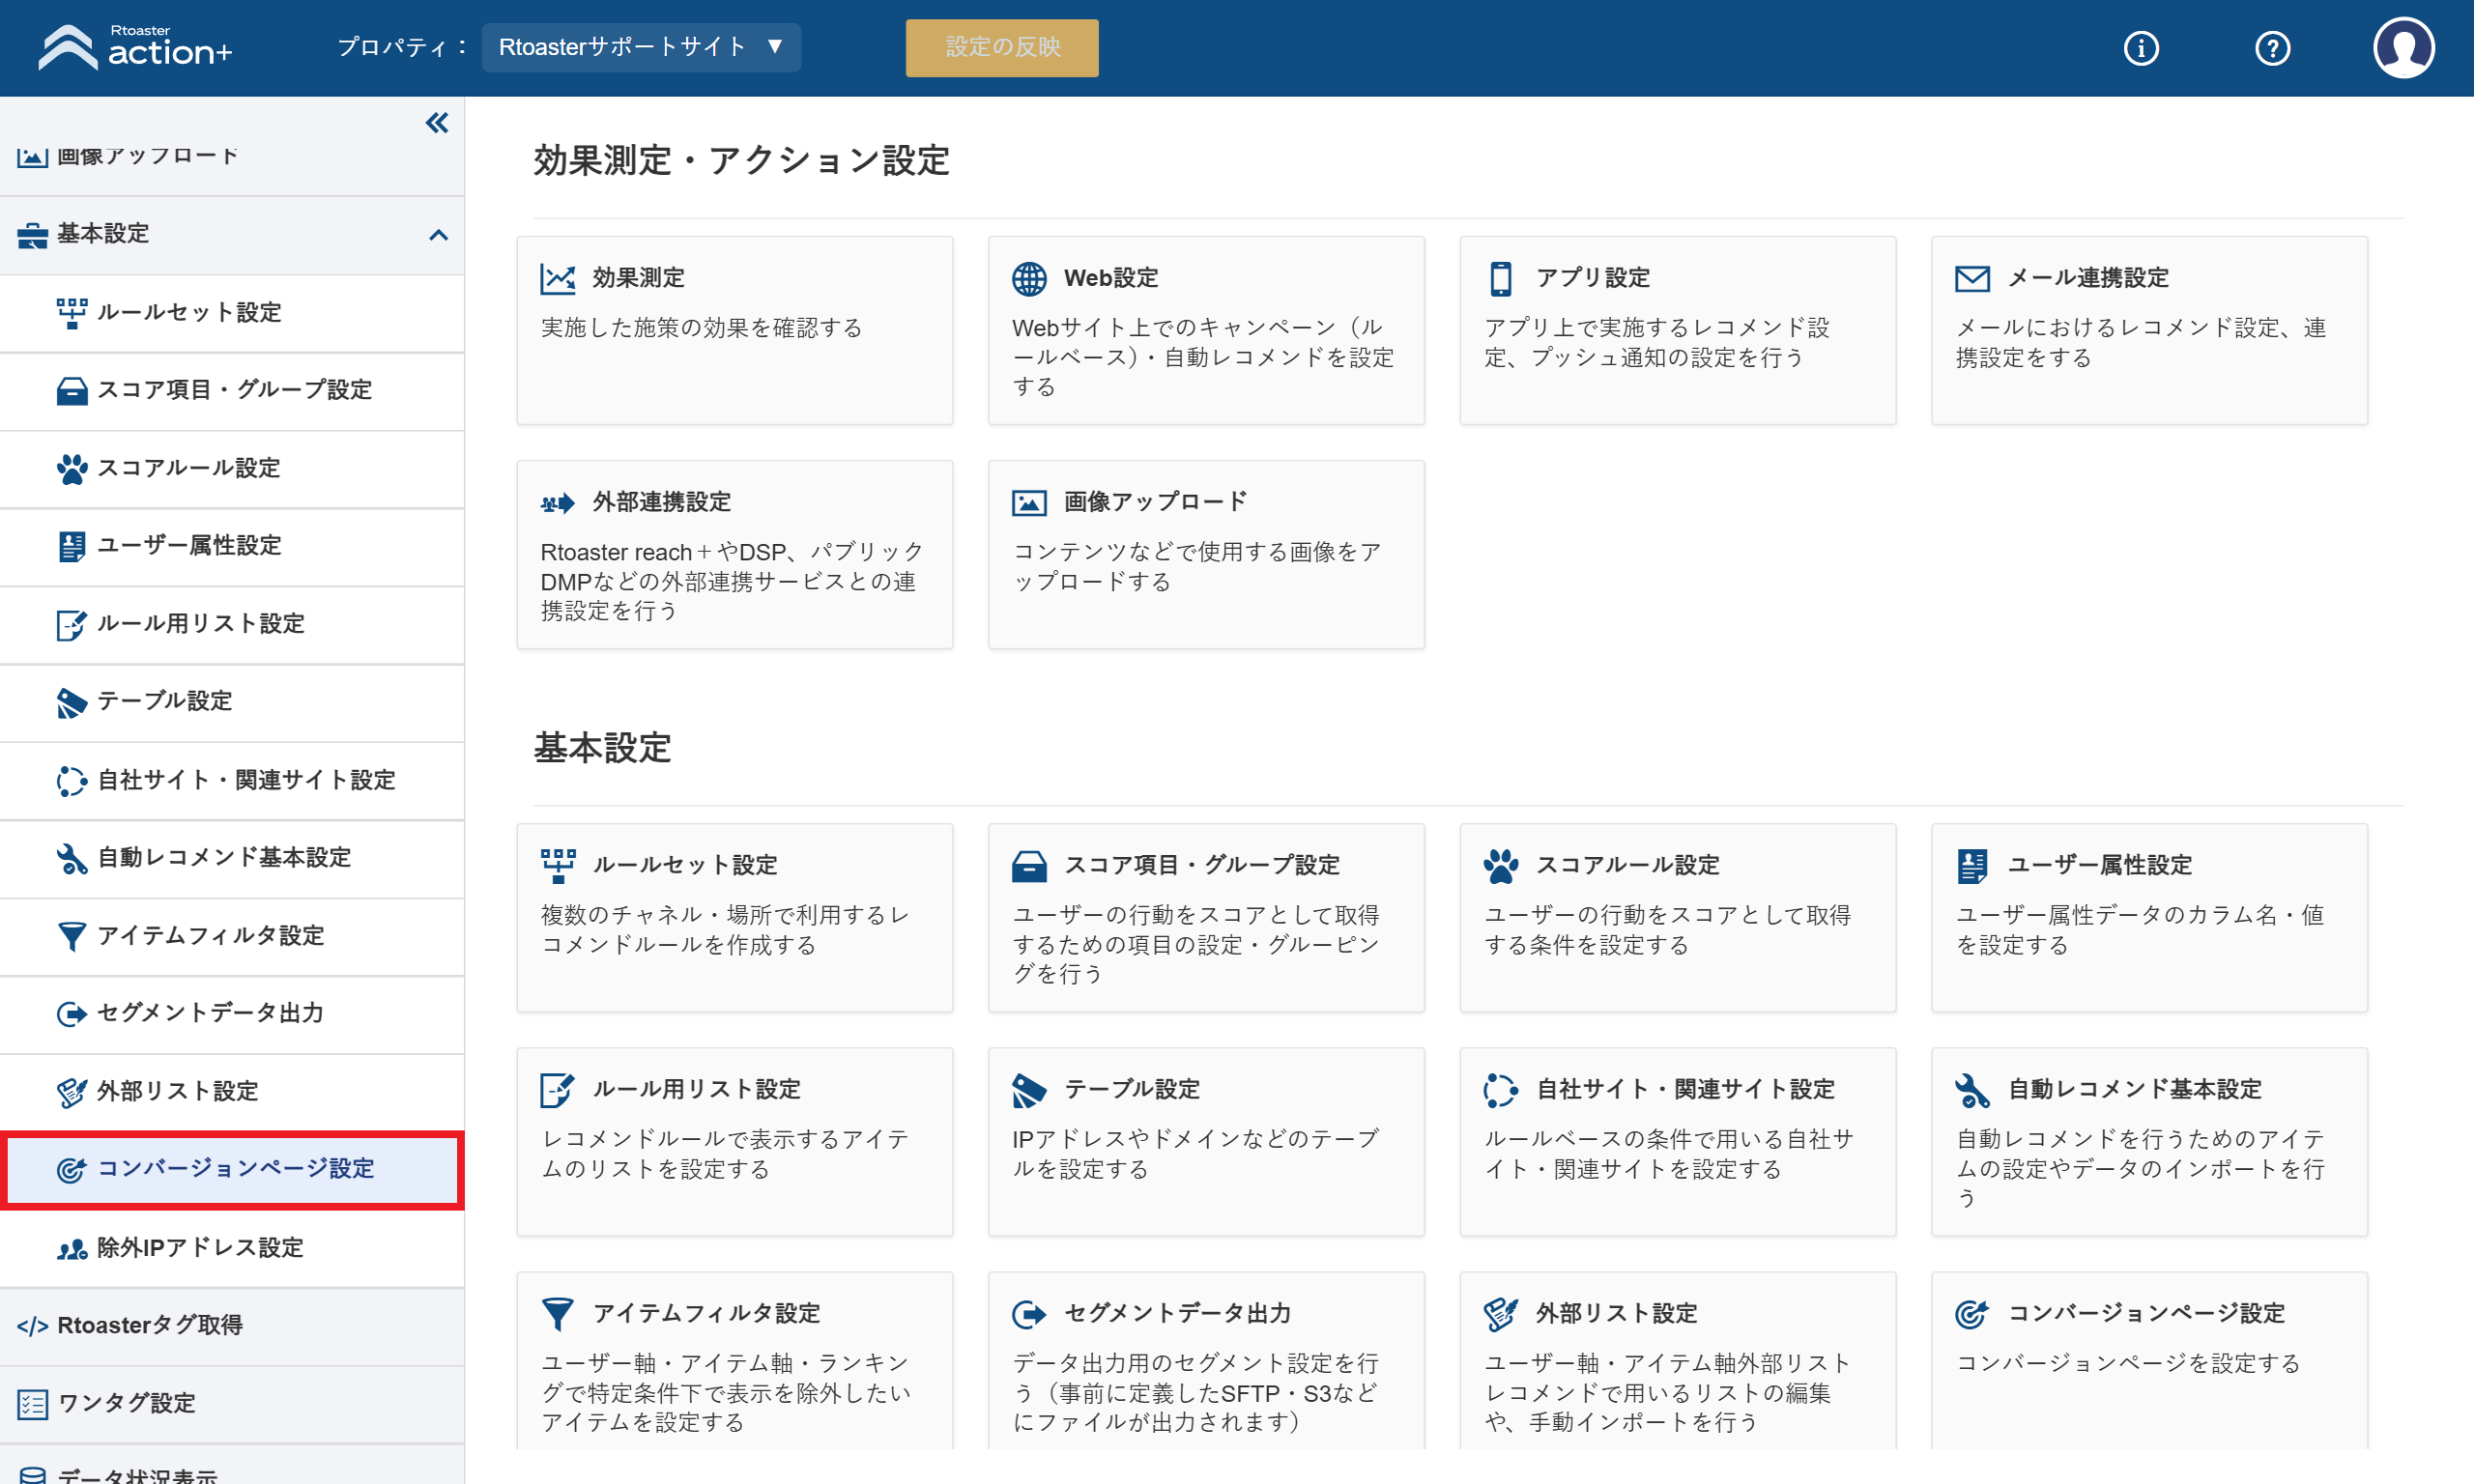Click the アプリ設定 phone icon

[x=1500, y=278]
